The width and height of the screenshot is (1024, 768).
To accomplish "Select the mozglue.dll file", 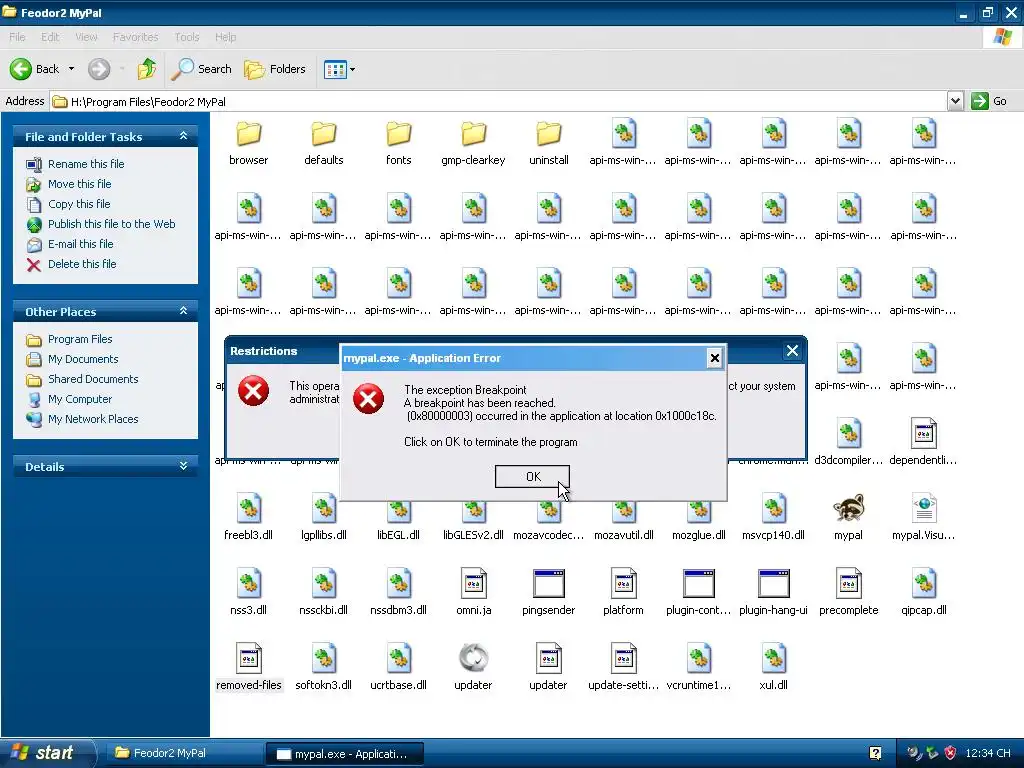I will [x=699, y=517].
